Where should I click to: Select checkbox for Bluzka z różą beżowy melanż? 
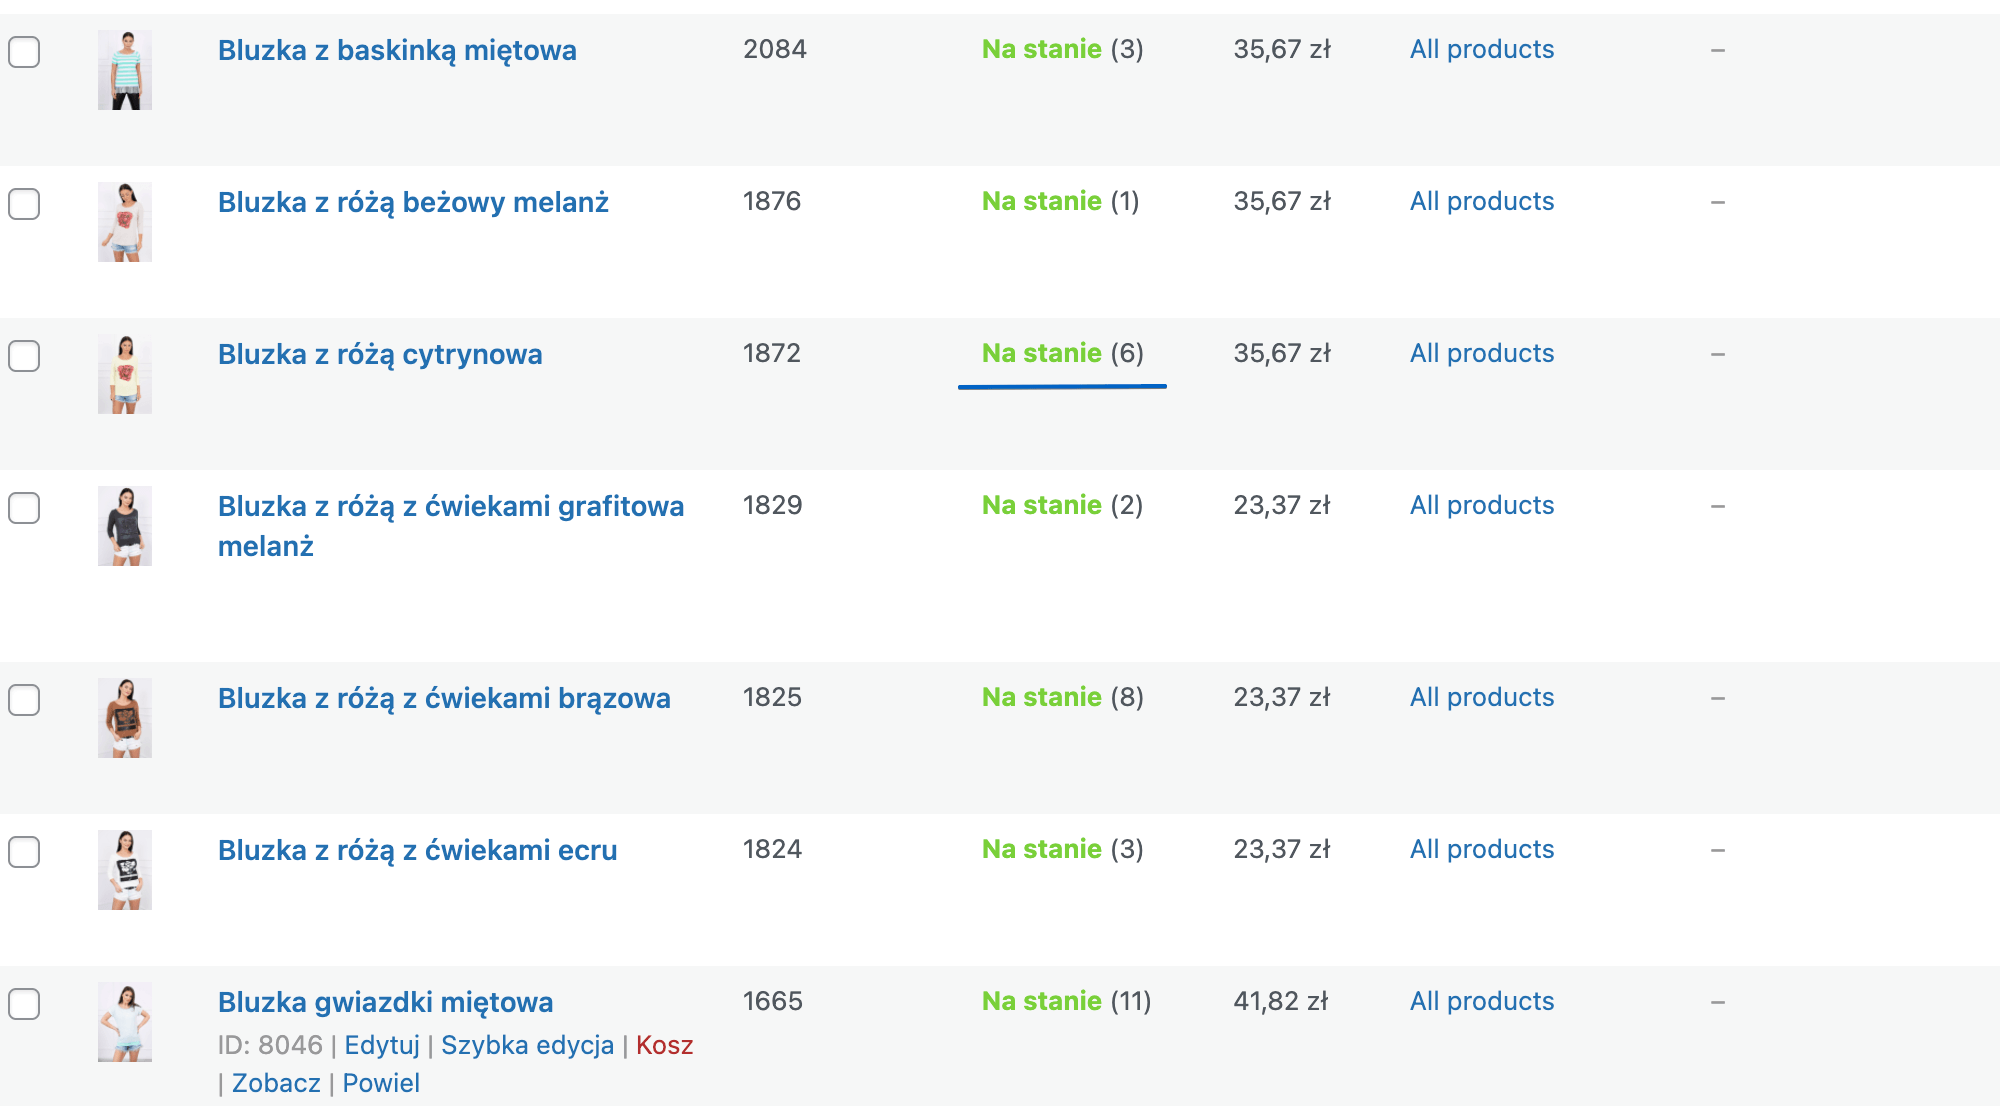pyautogui.click(x=24, y=203)
